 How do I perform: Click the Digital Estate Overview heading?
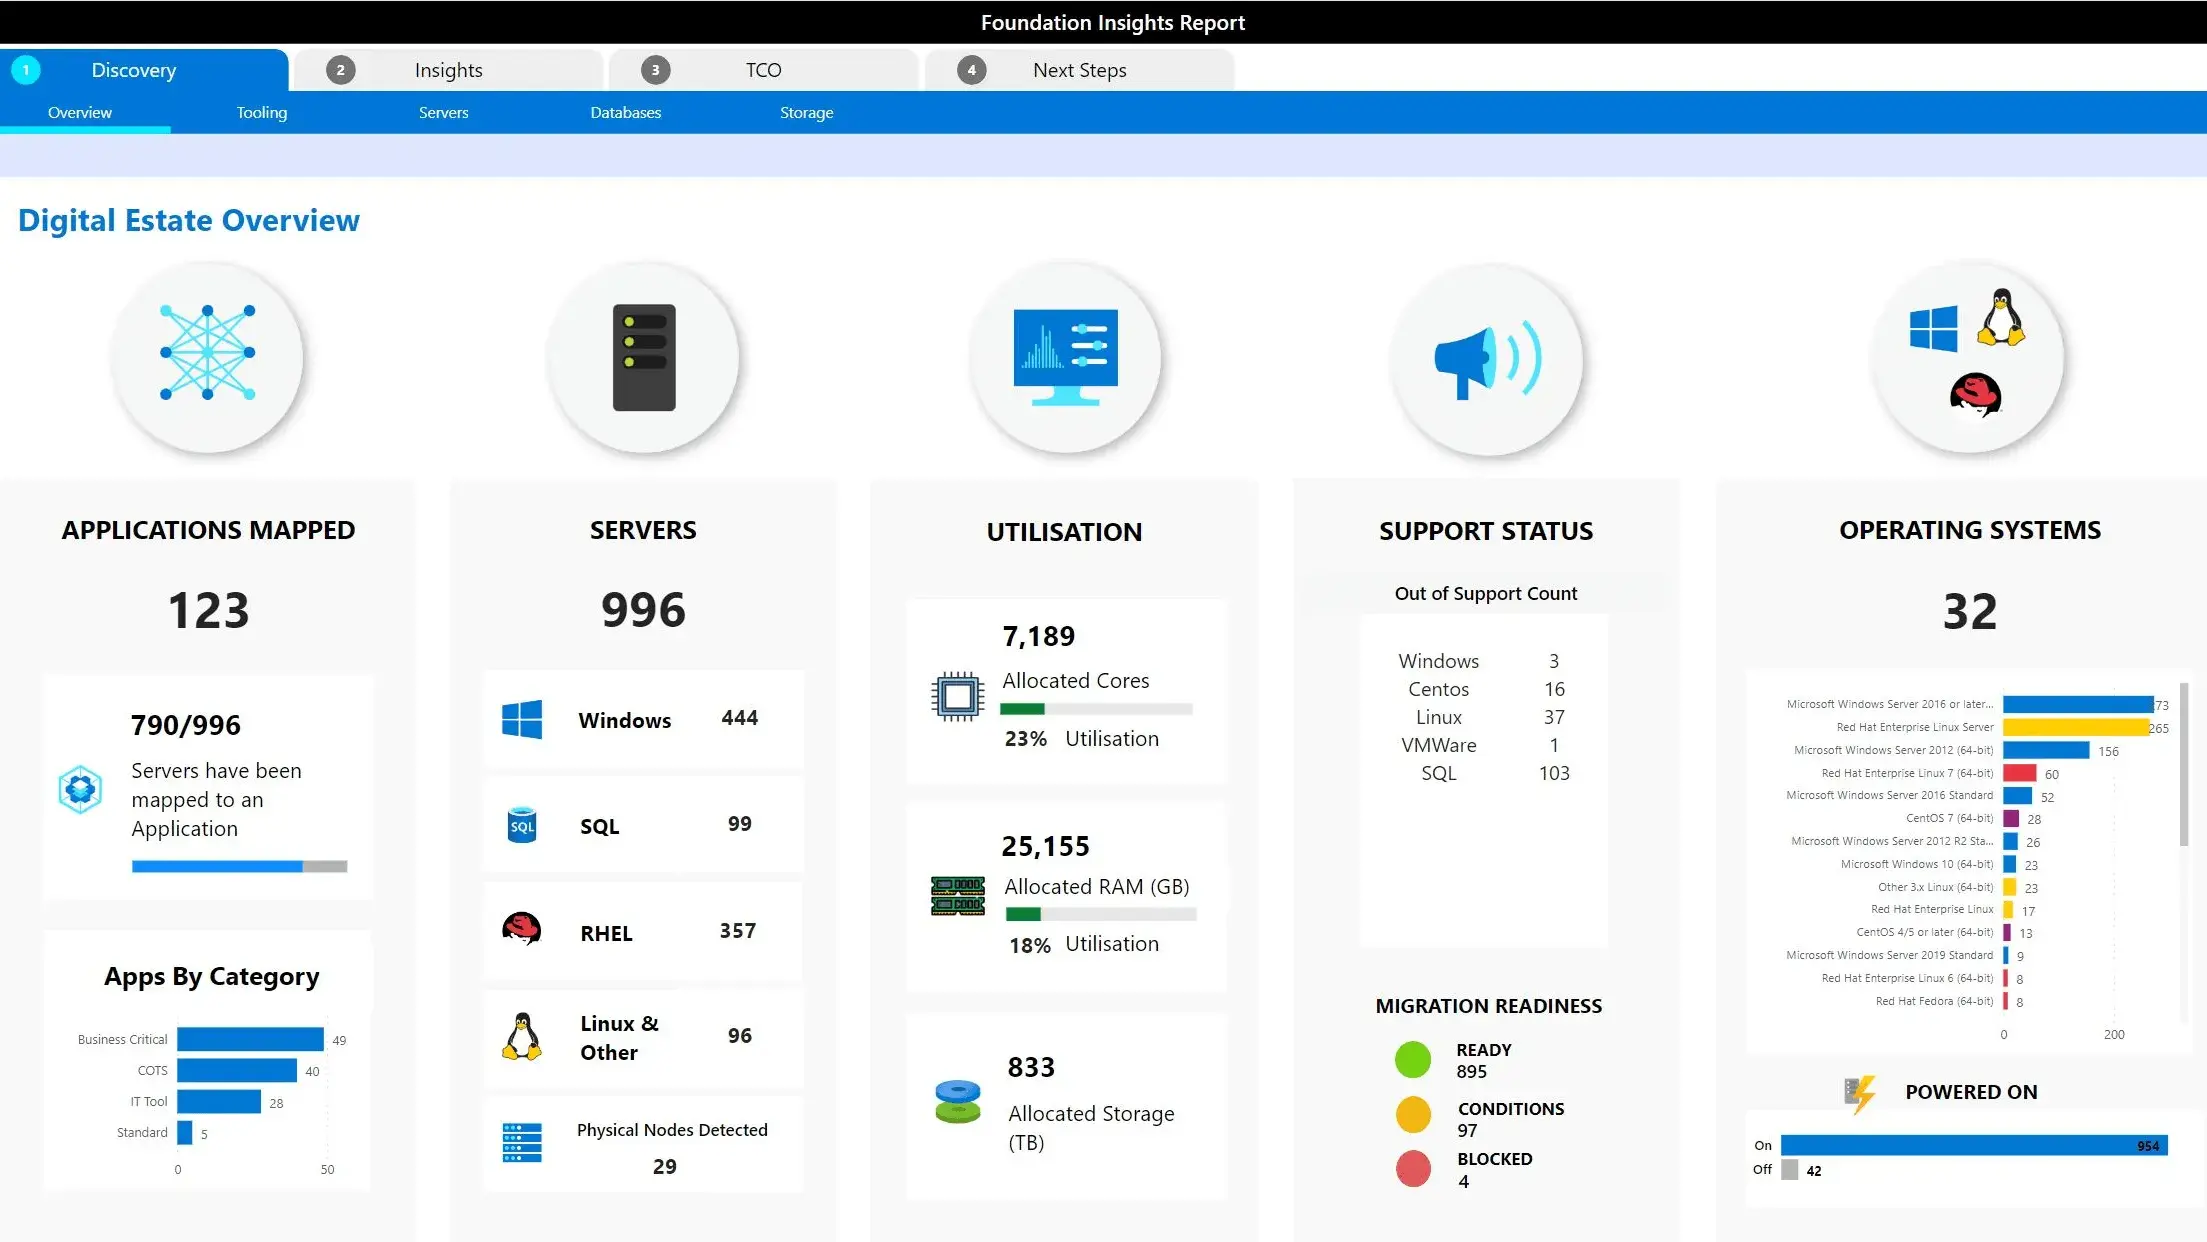click(189, 220)
